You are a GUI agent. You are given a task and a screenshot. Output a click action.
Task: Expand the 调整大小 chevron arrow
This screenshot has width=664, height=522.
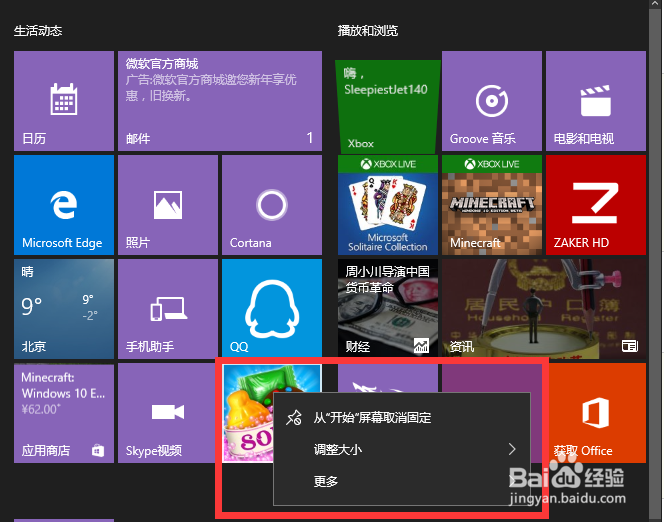tap(512, 449)
